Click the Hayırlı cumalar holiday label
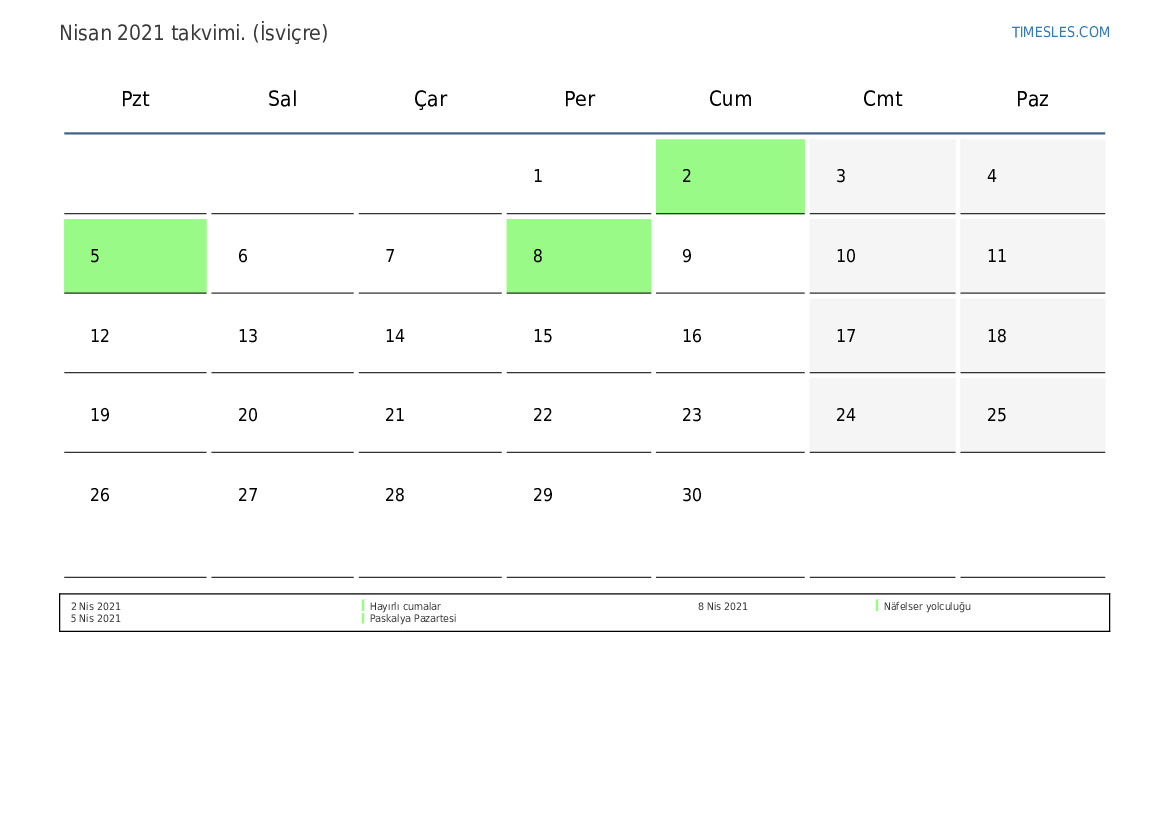This screenshot has height=827, width=1169. point(405,607)
